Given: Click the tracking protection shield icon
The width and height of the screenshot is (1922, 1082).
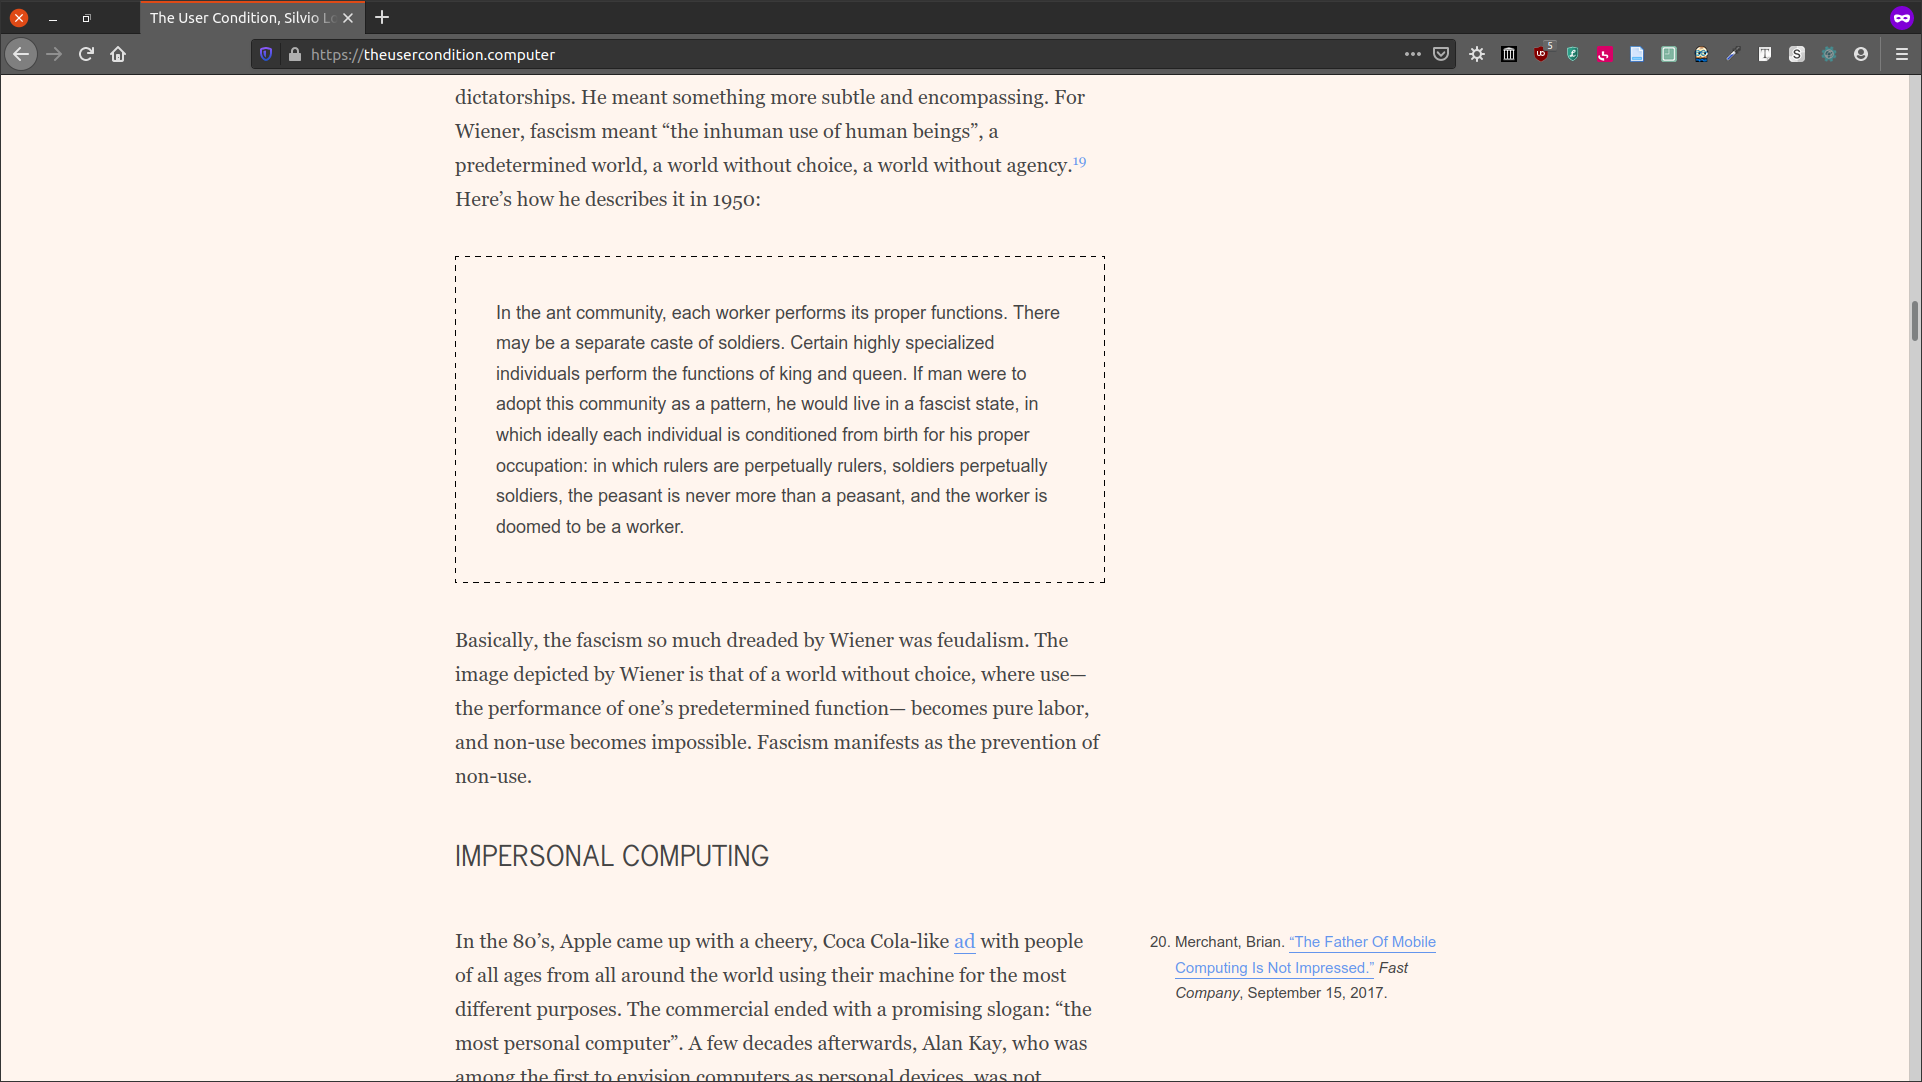Looking at the screenshot, I should click(266, 54).
